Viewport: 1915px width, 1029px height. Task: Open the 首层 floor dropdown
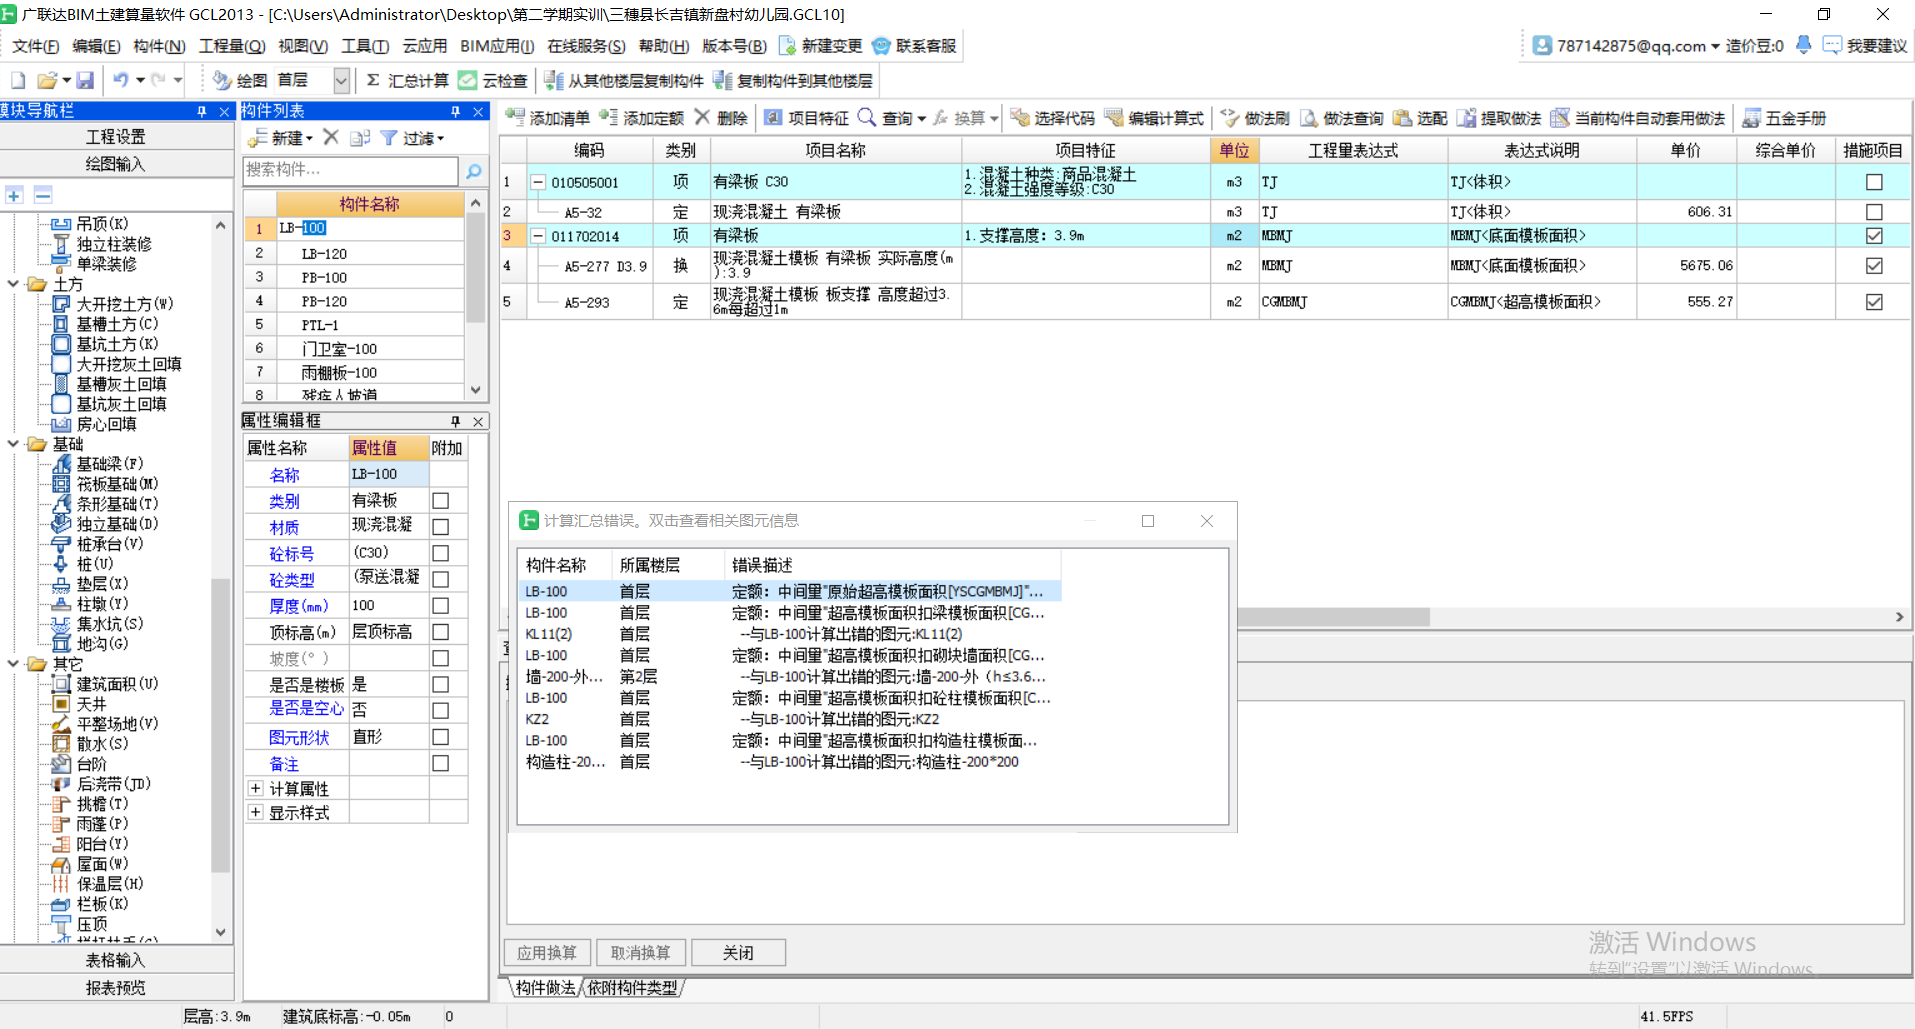tap(341, 80)
